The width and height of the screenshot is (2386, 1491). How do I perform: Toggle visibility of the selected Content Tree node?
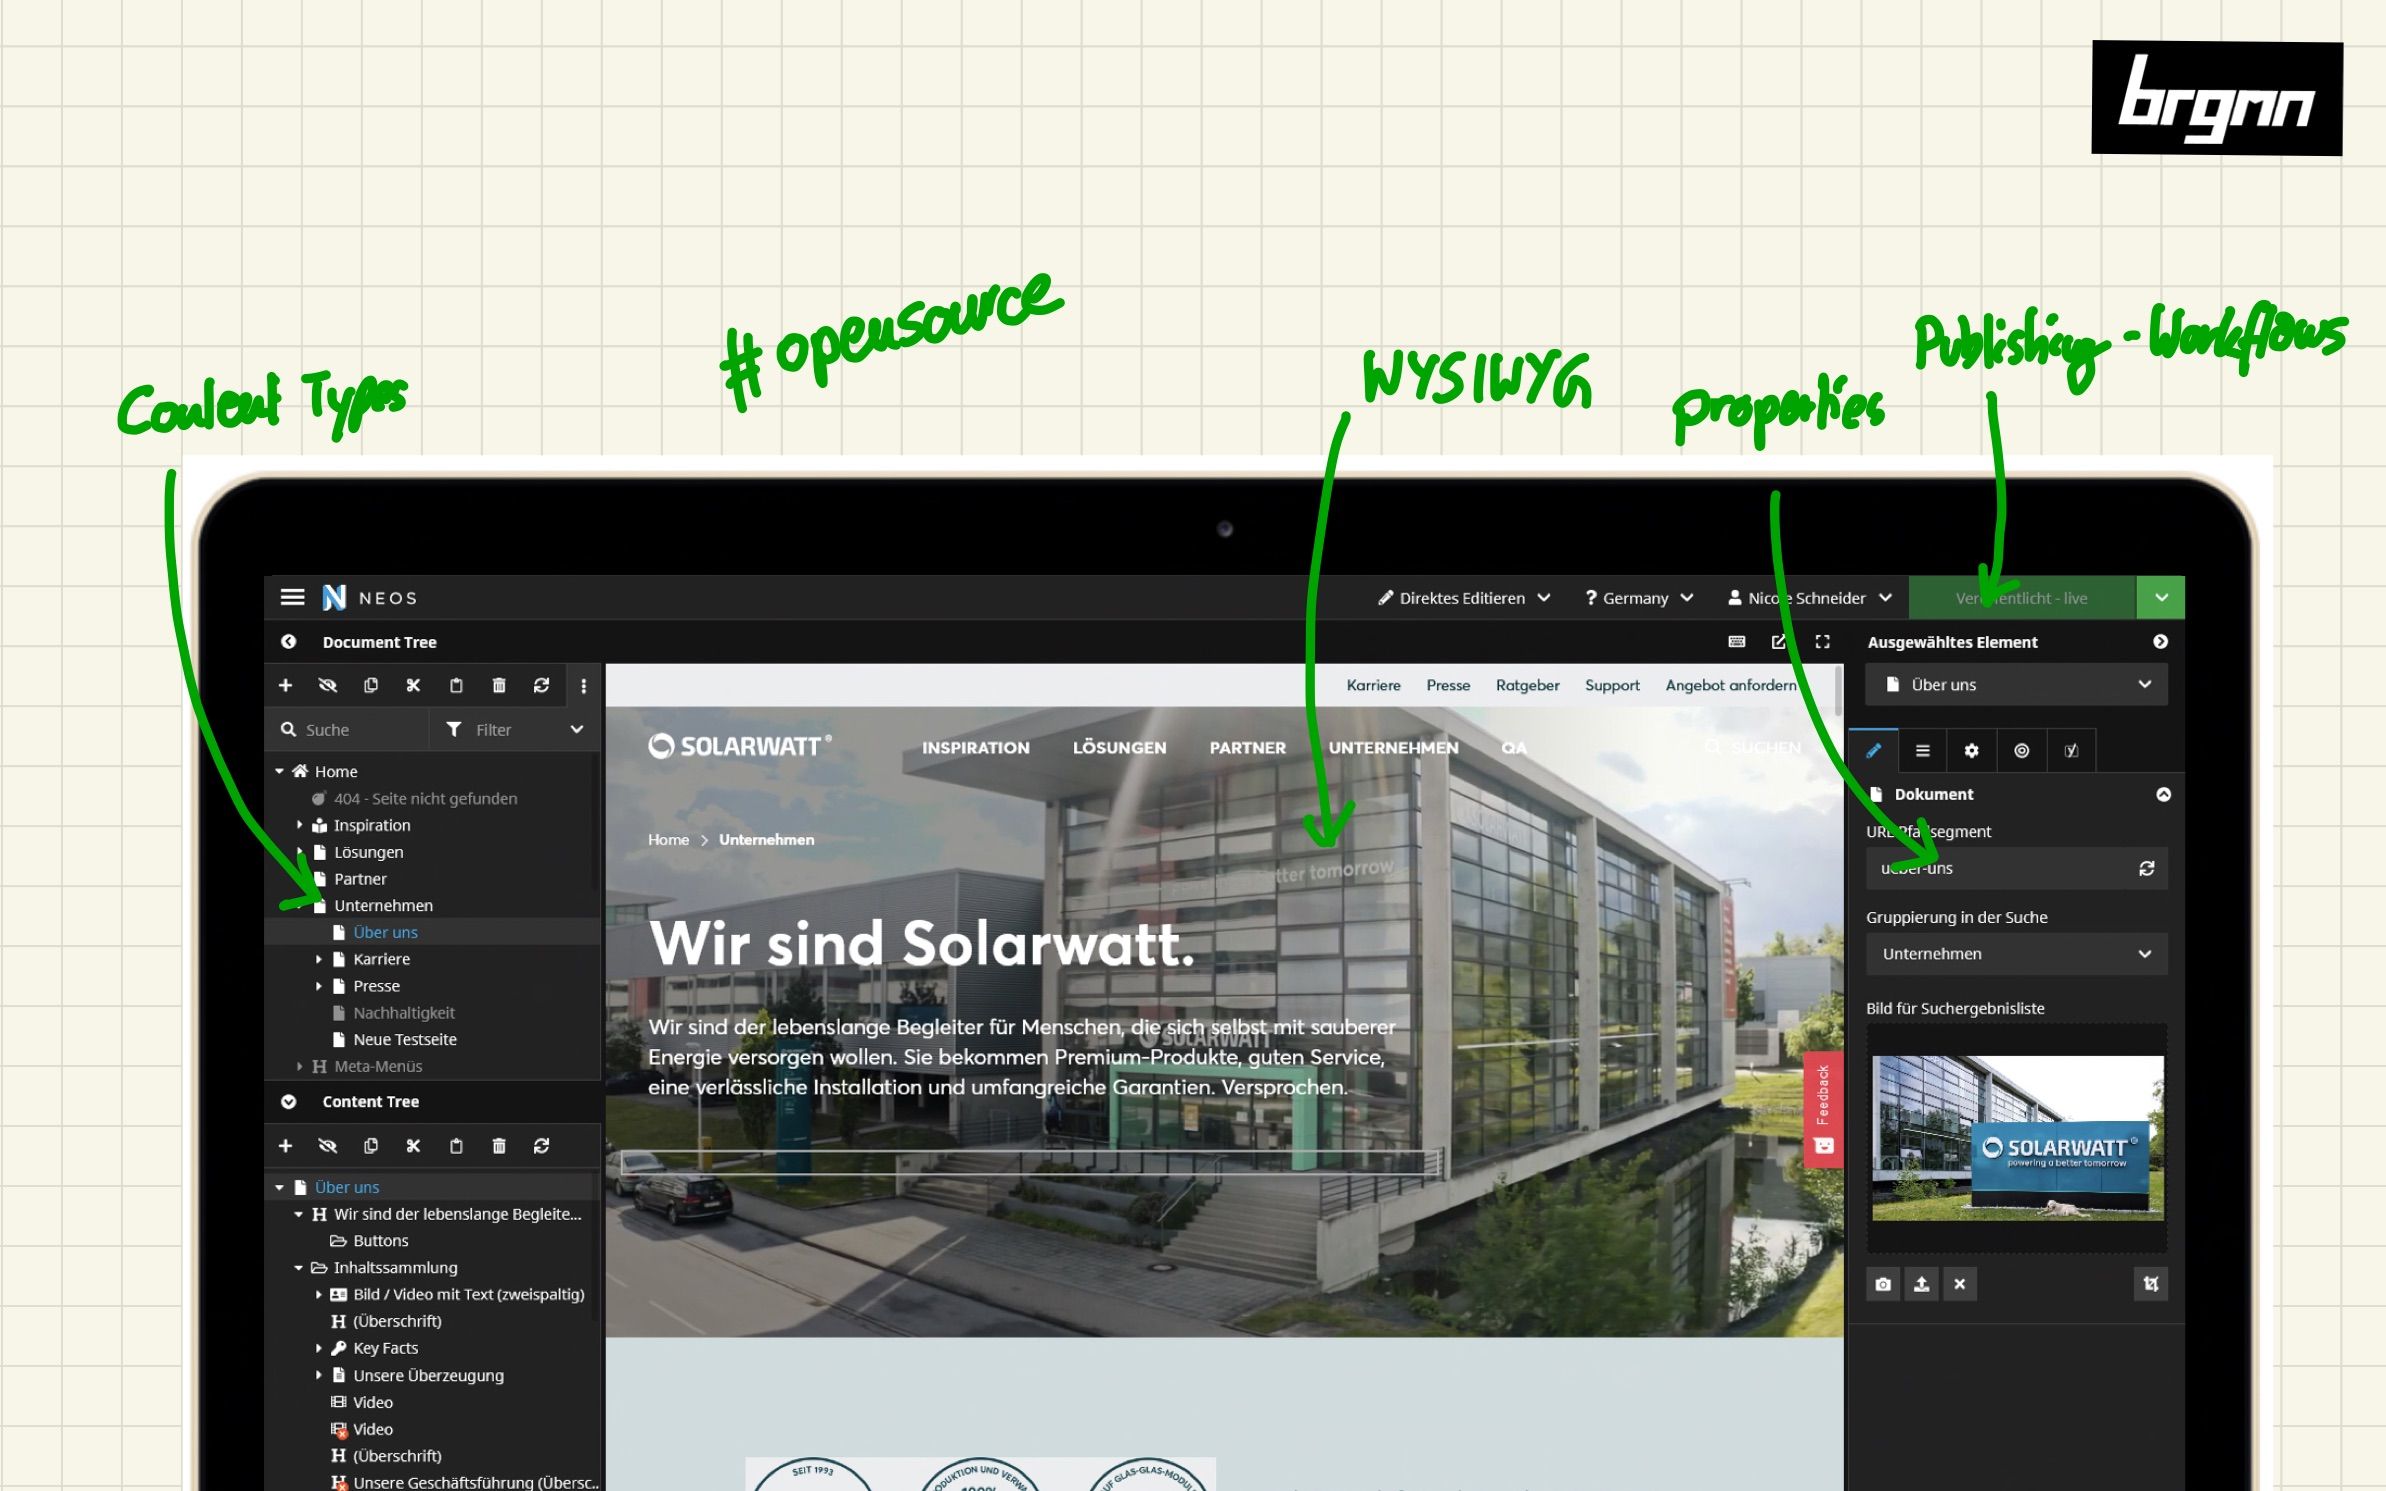[x=328, y=1146]
